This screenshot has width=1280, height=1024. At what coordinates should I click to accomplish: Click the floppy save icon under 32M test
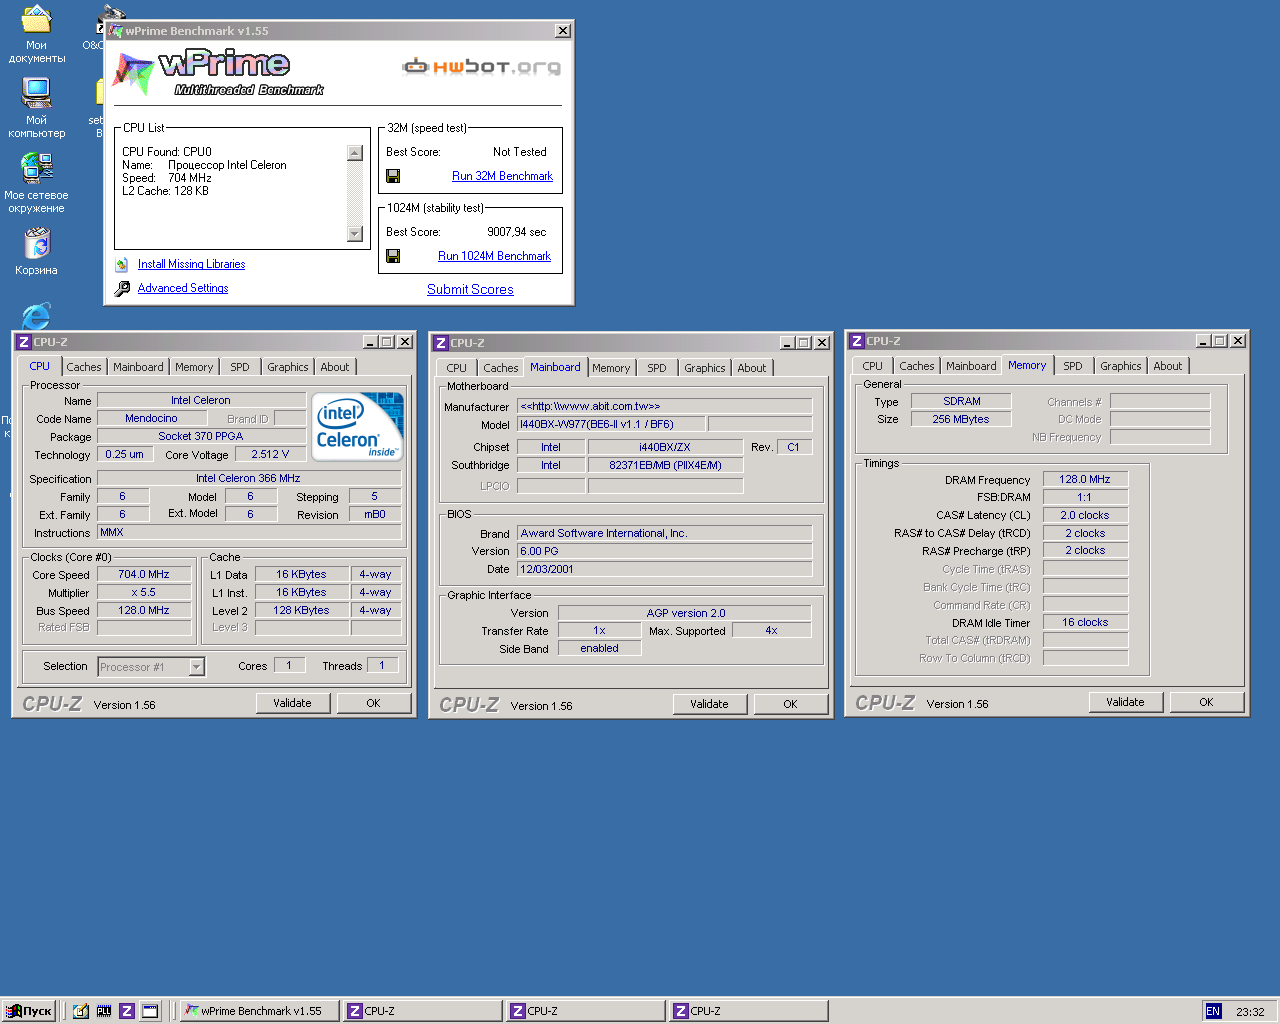click(x=393, y=176)
